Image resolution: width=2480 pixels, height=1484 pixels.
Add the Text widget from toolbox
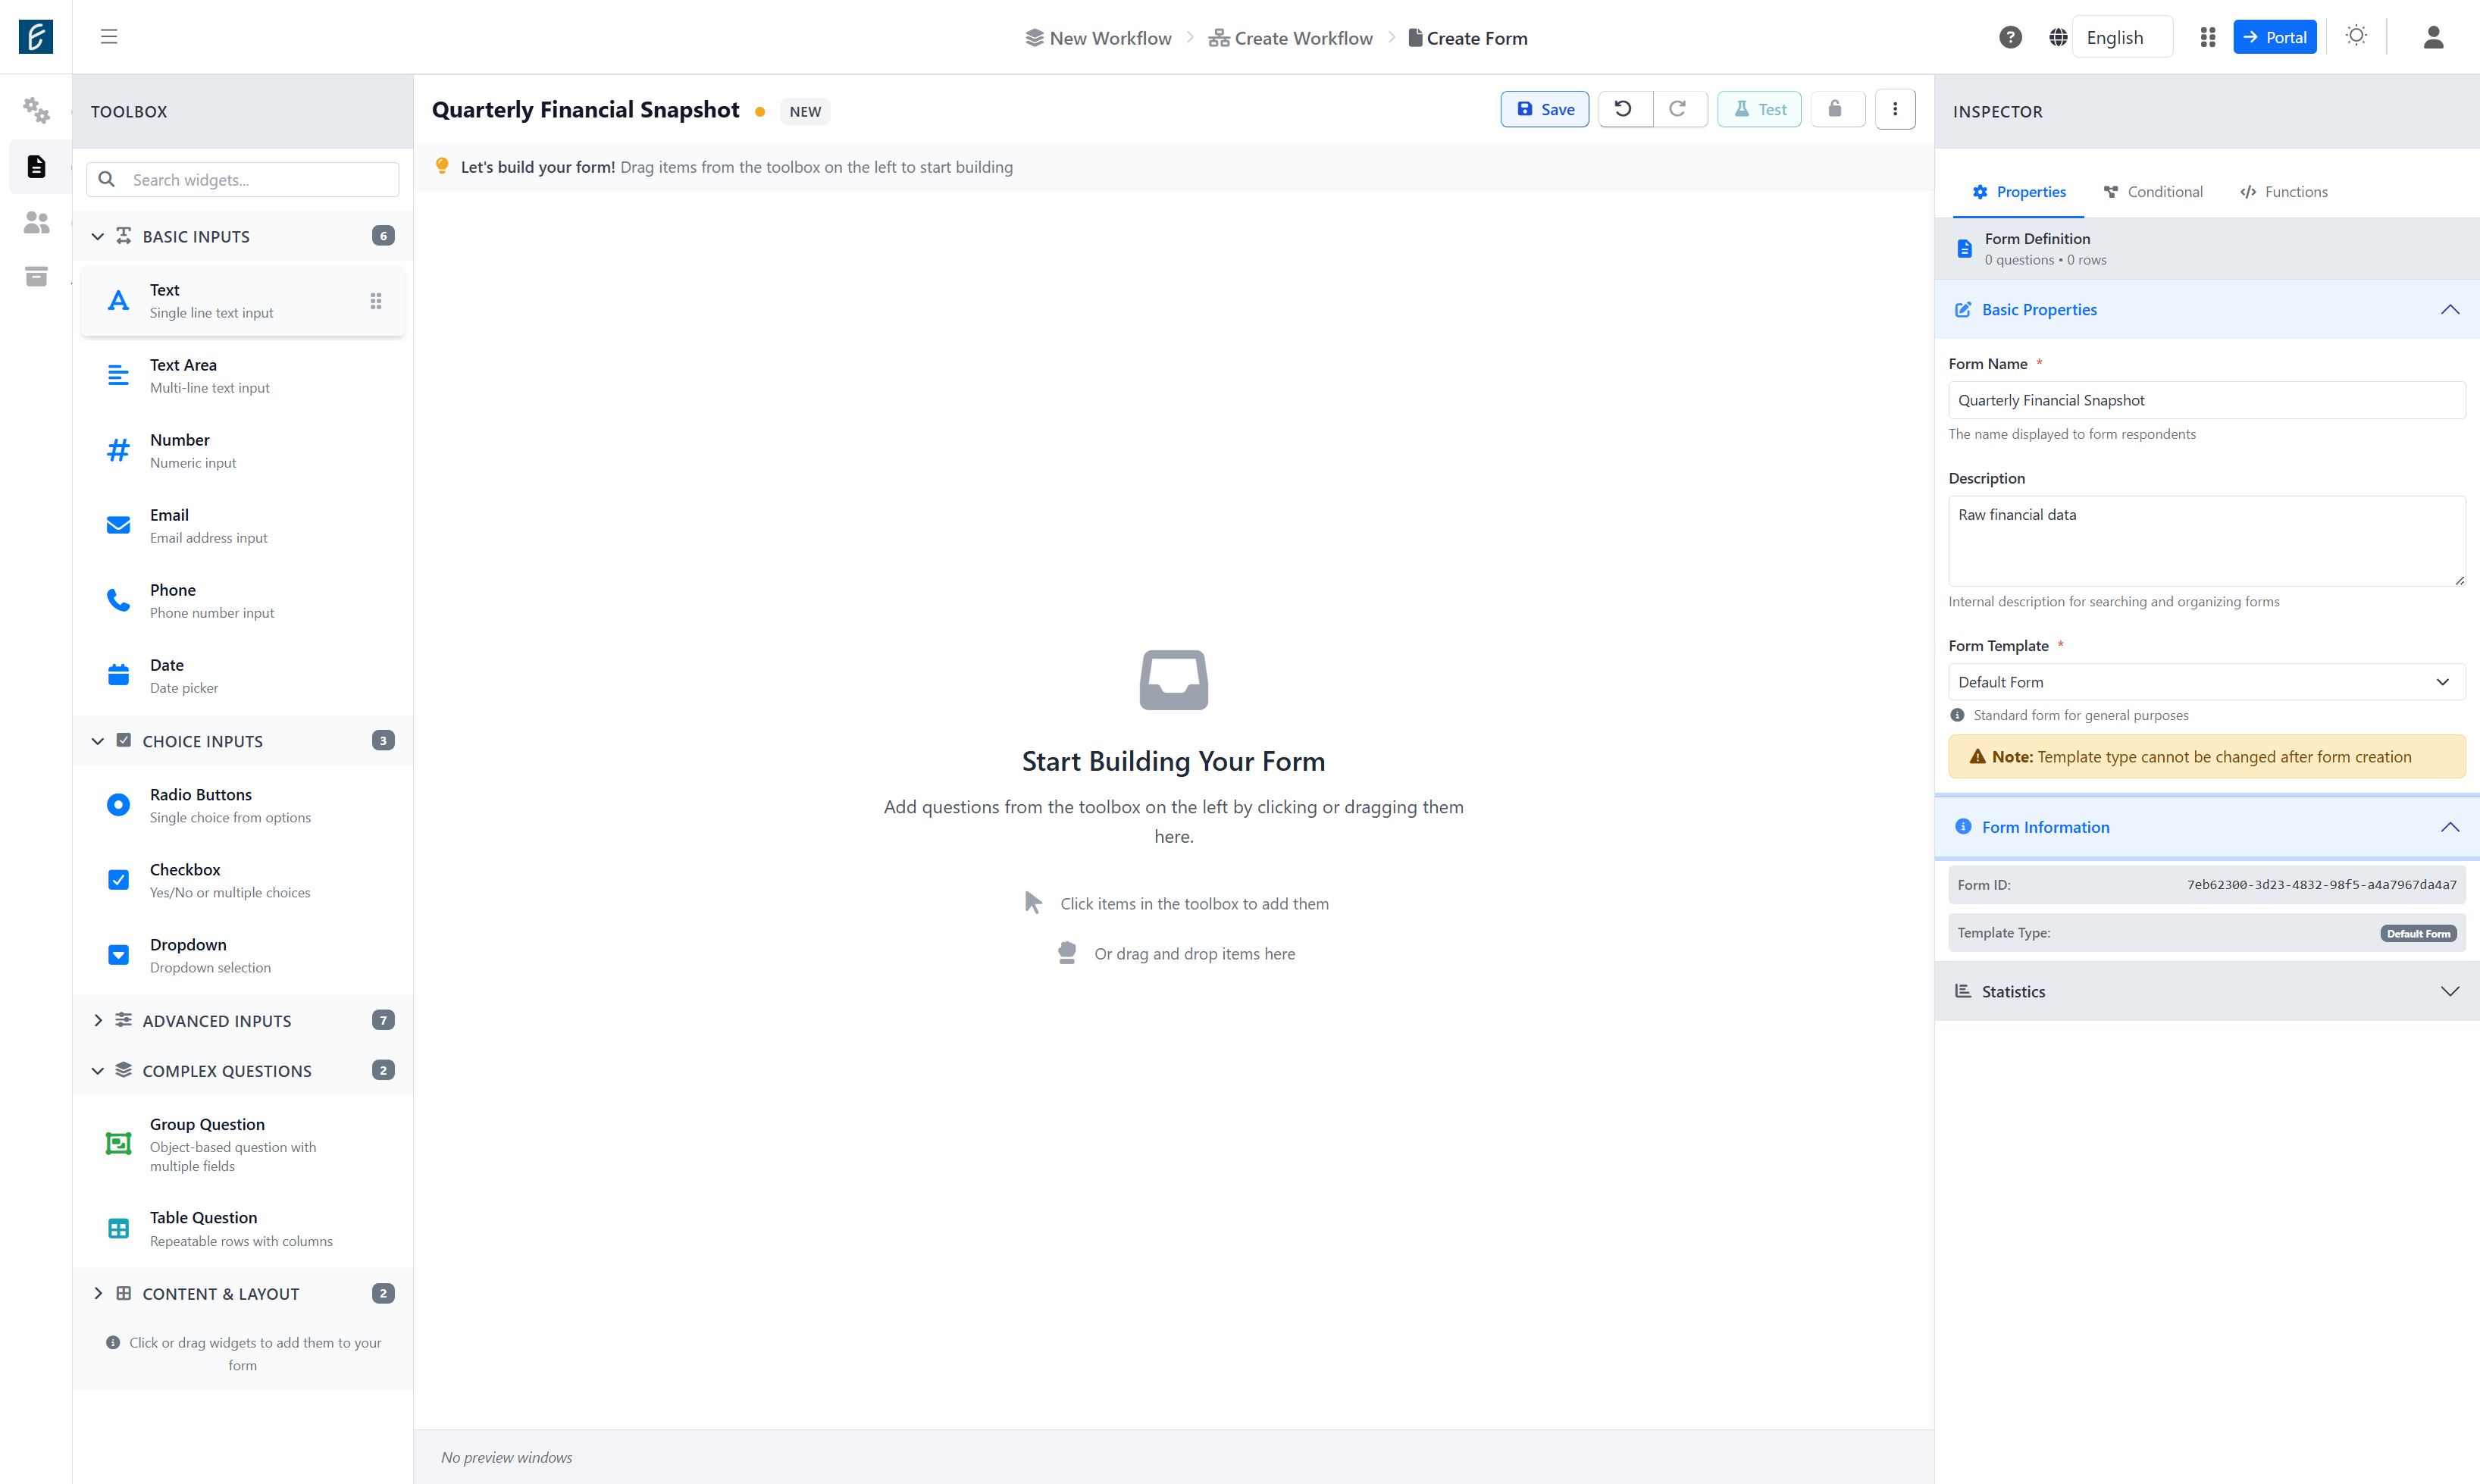tap(242, 301)
